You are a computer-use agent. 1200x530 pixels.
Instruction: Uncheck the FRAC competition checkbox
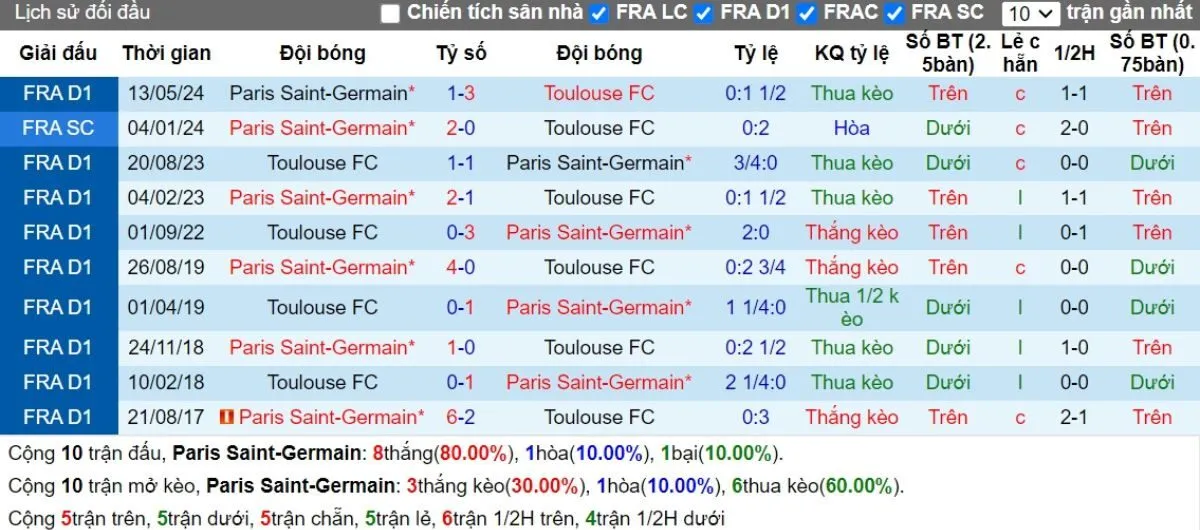coord(807,13)
